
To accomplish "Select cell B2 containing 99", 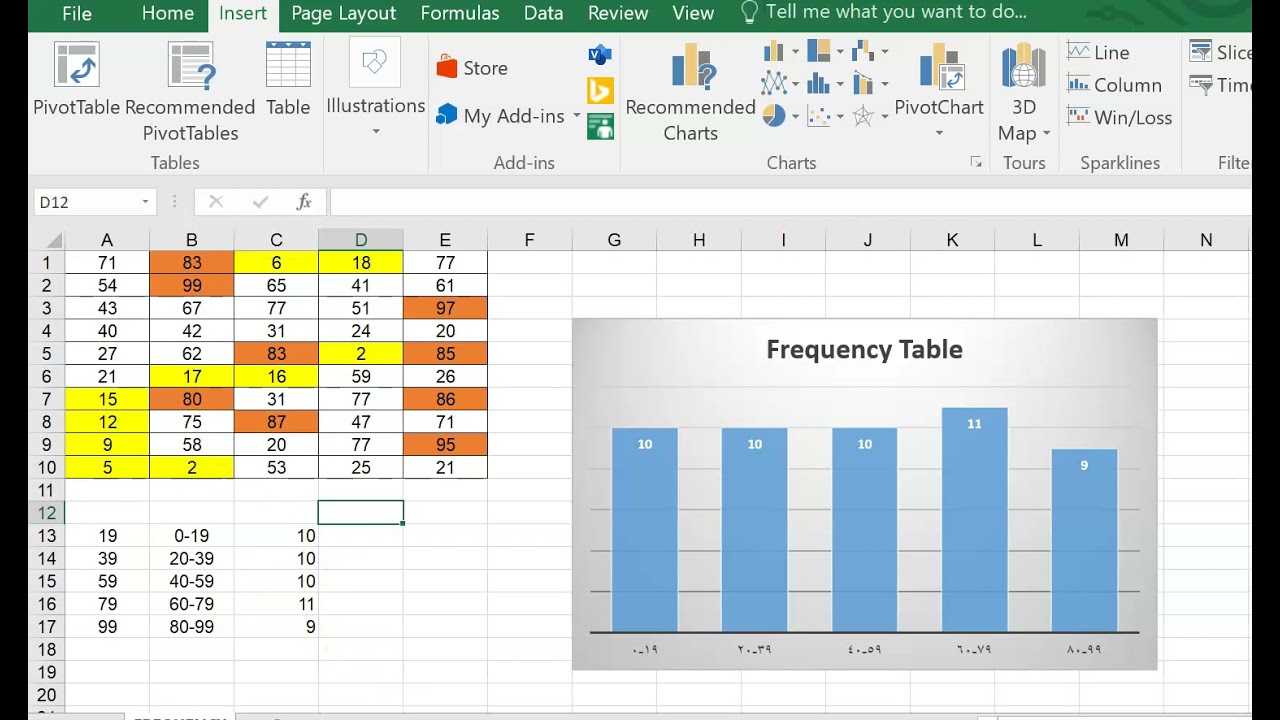I will click(x=192, y=286).
